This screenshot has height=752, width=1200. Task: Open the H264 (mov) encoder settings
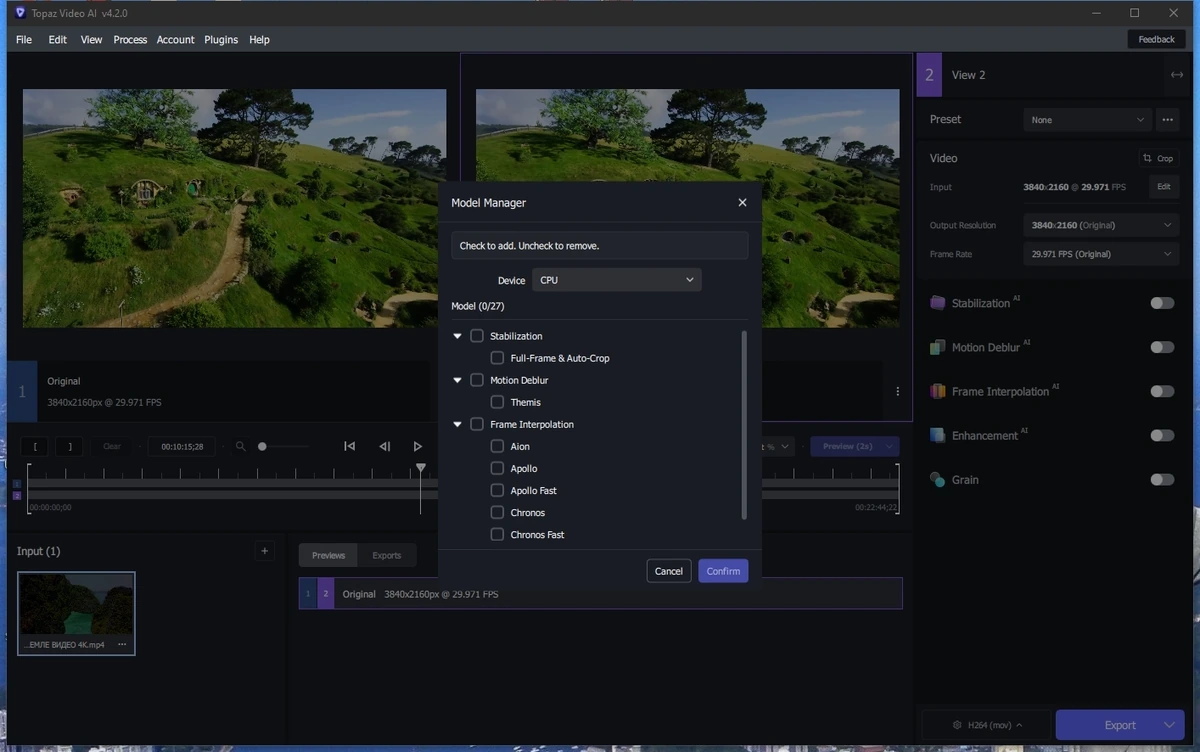click(985, 725)
